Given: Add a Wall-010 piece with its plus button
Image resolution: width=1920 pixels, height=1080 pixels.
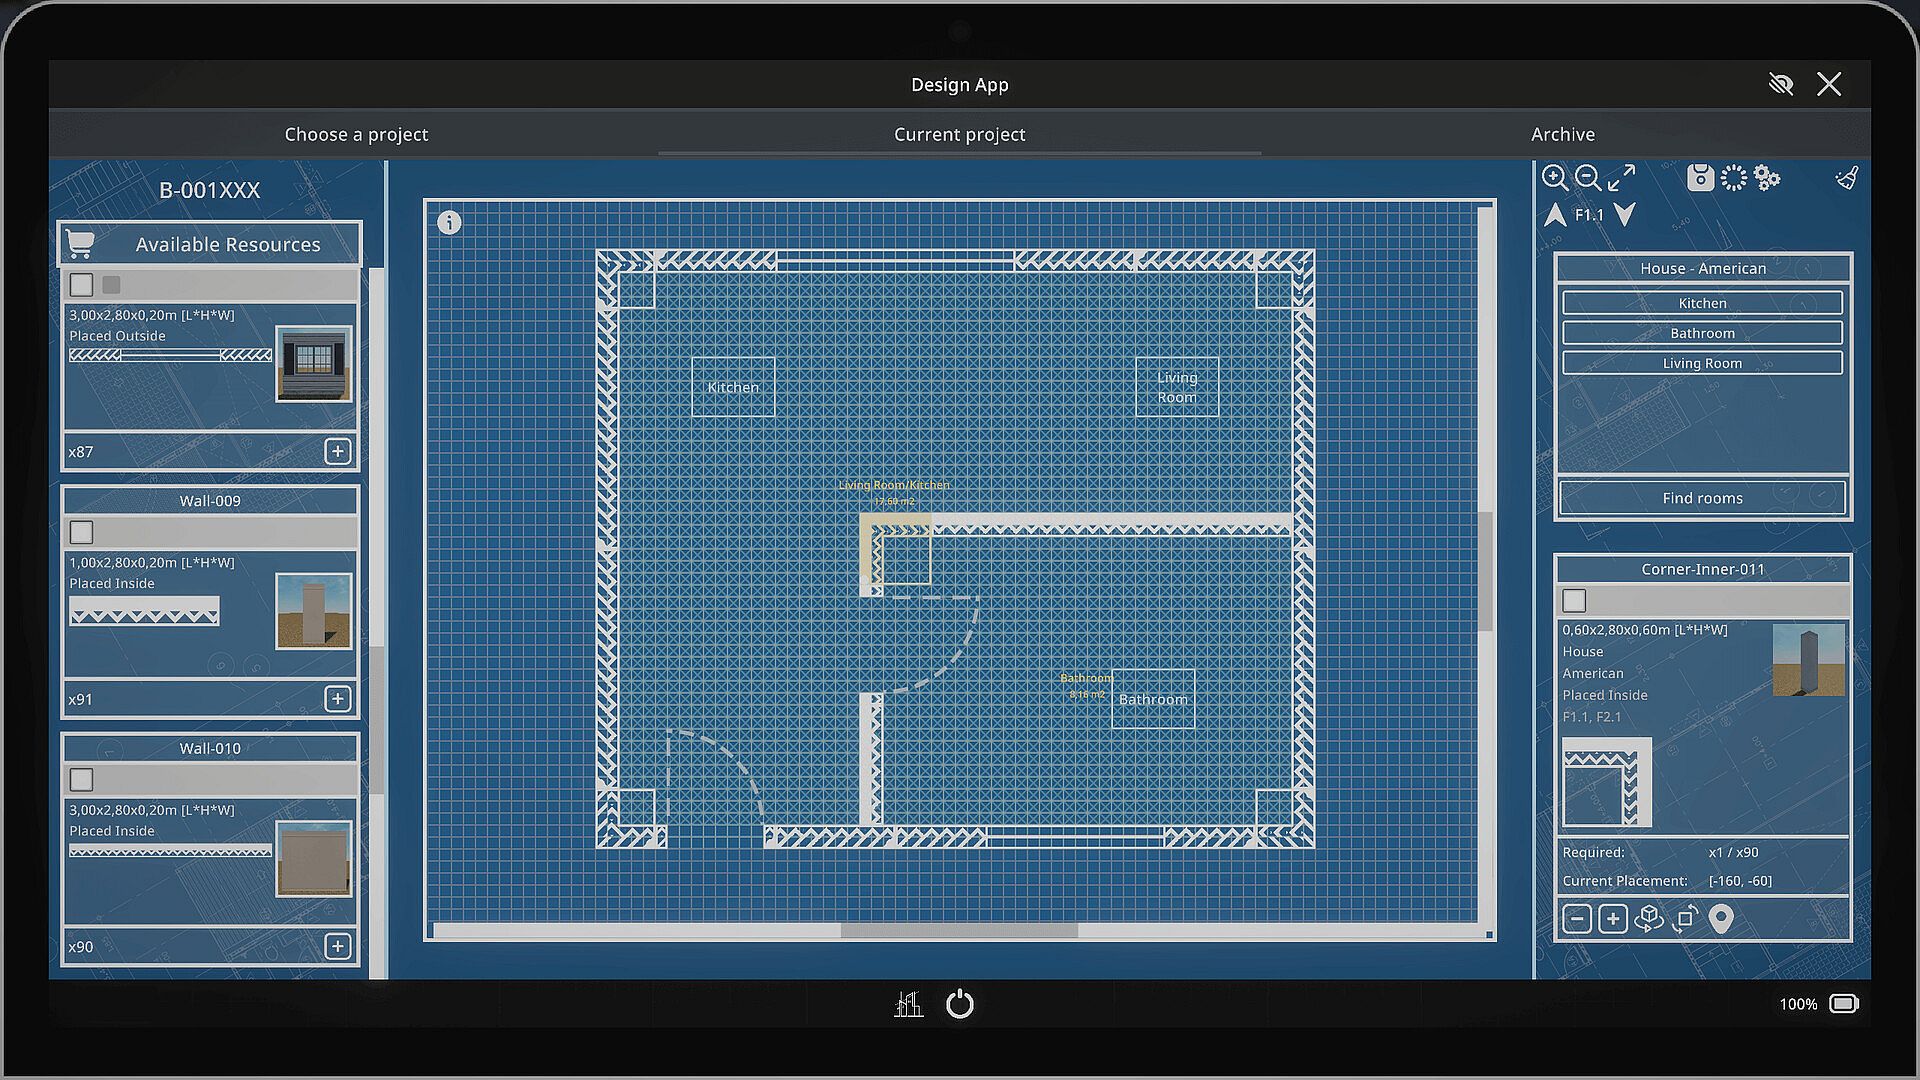Looking at the screenshot, I should [337, 946].
